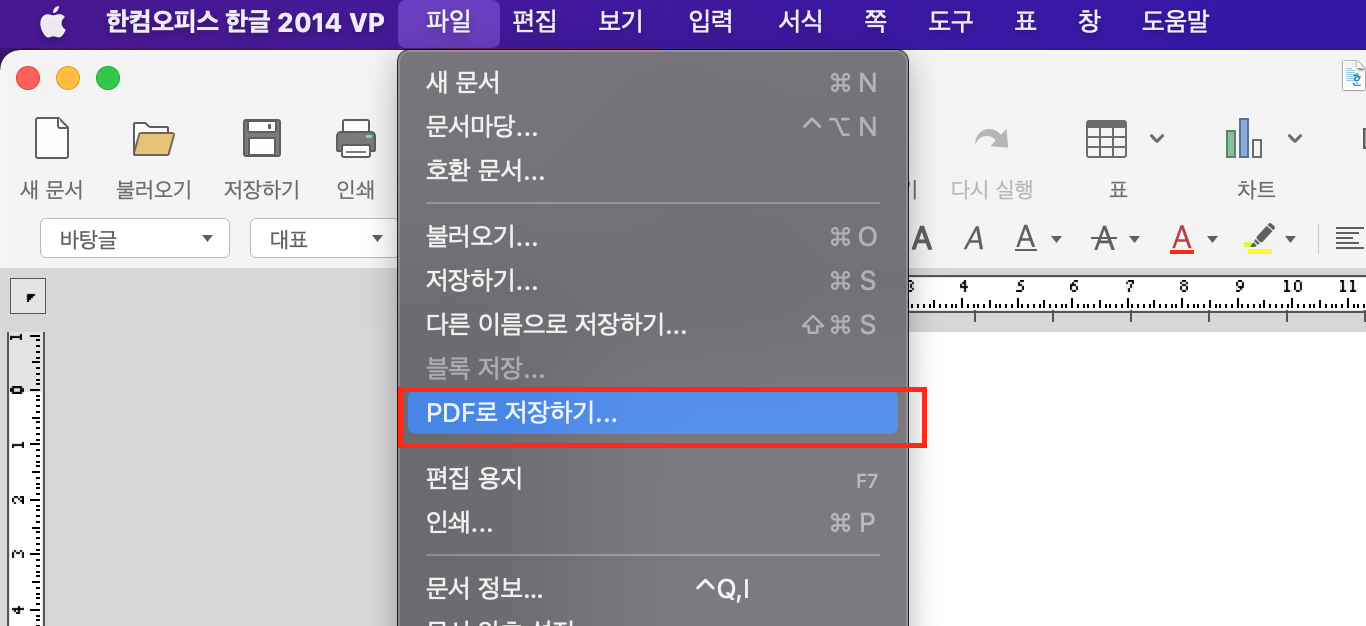The height and width of the screenshot is (626, 1366).
Task: Click the ruler corner tab-type button
Action: point(27,297)
